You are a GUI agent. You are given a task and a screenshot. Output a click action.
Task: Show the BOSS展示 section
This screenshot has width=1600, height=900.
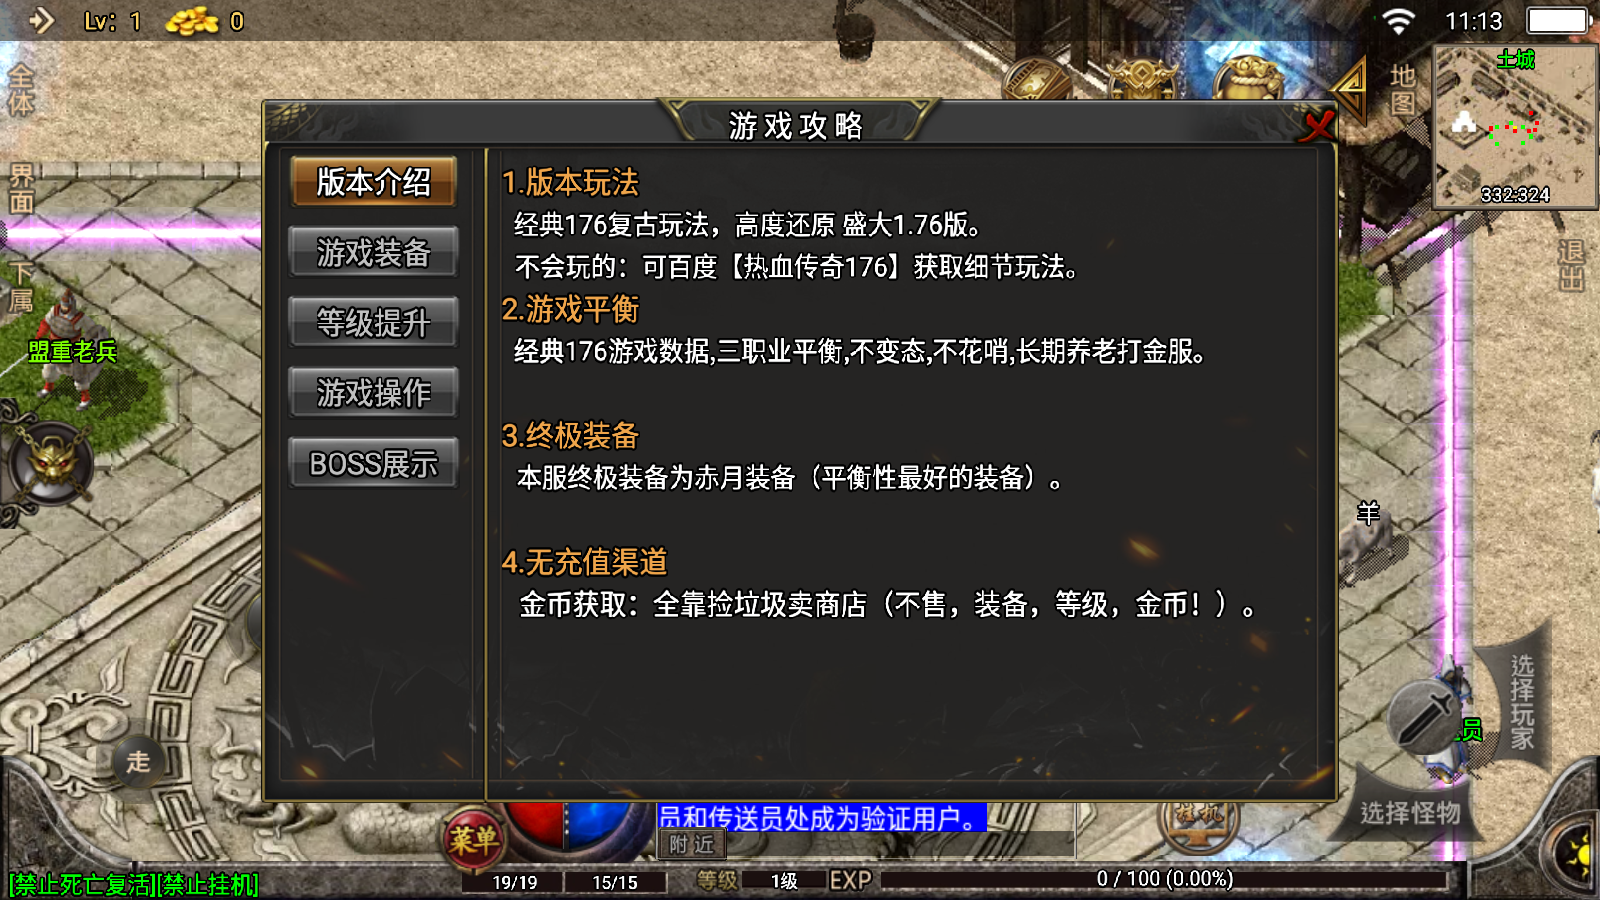[x=373, y=463]
